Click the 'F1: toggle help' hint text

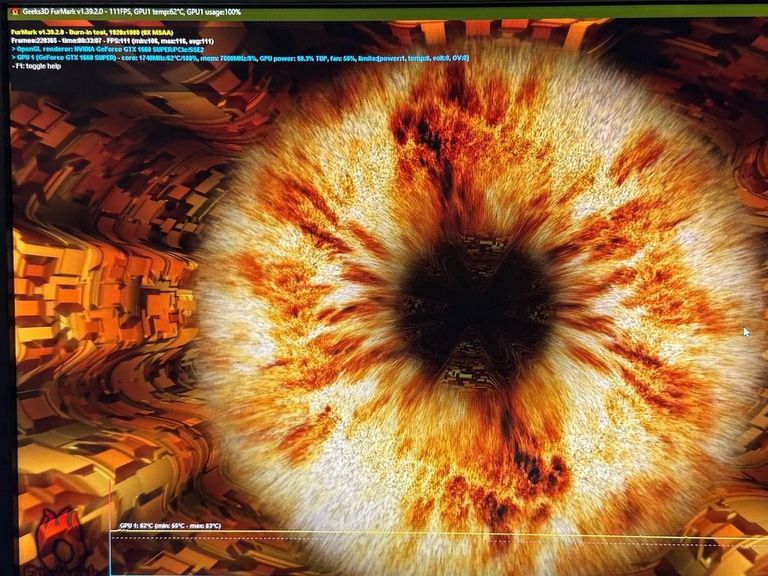pyautogui.click(x=37, y=66)
